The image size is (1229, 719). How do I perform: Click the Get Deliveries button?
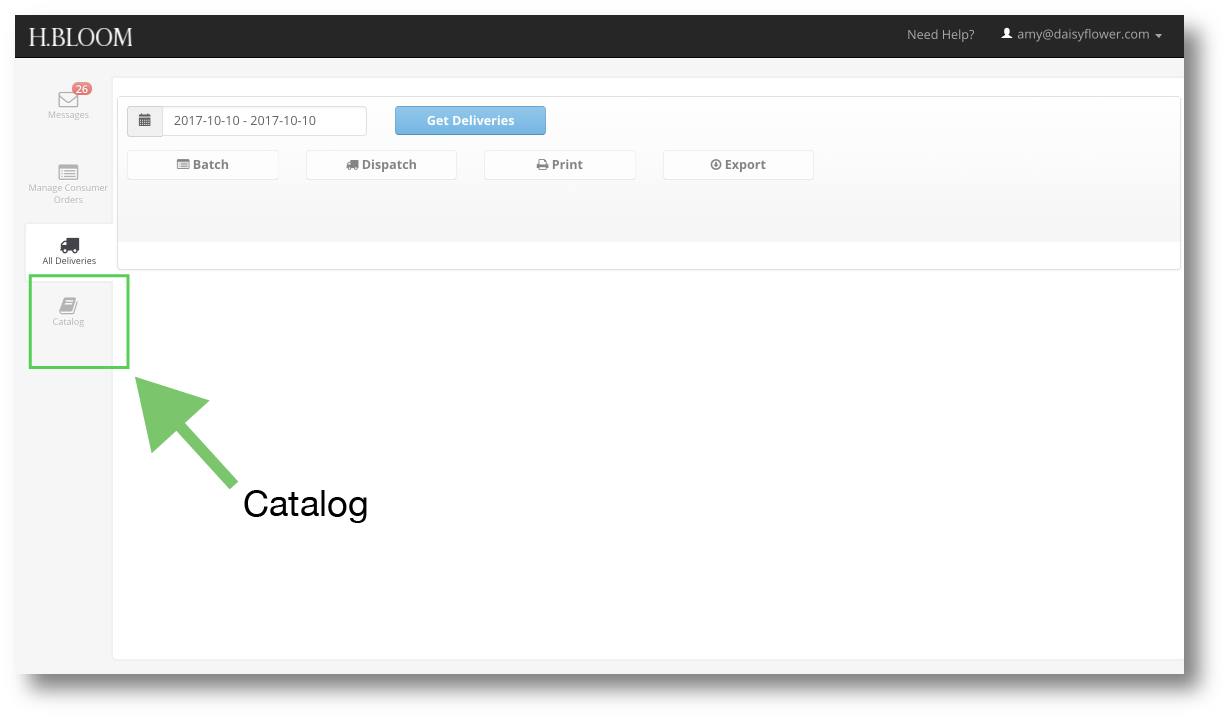click(x=470, y=121)
